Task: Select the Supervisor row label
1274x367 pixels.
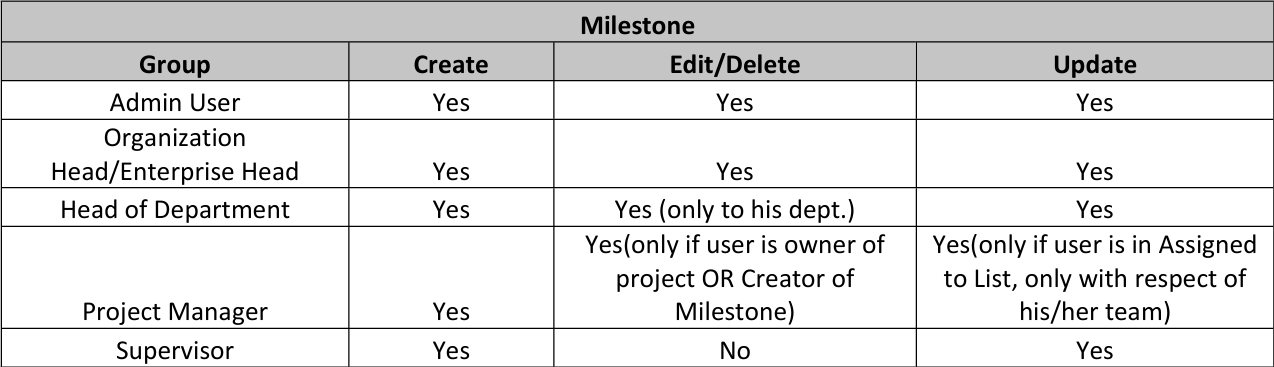Action: coord(175,350)
